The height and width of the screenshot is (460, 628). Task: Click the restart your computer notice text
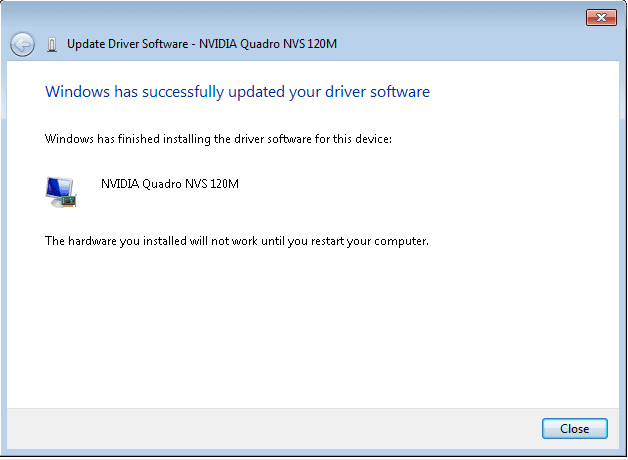coord(237,241)
